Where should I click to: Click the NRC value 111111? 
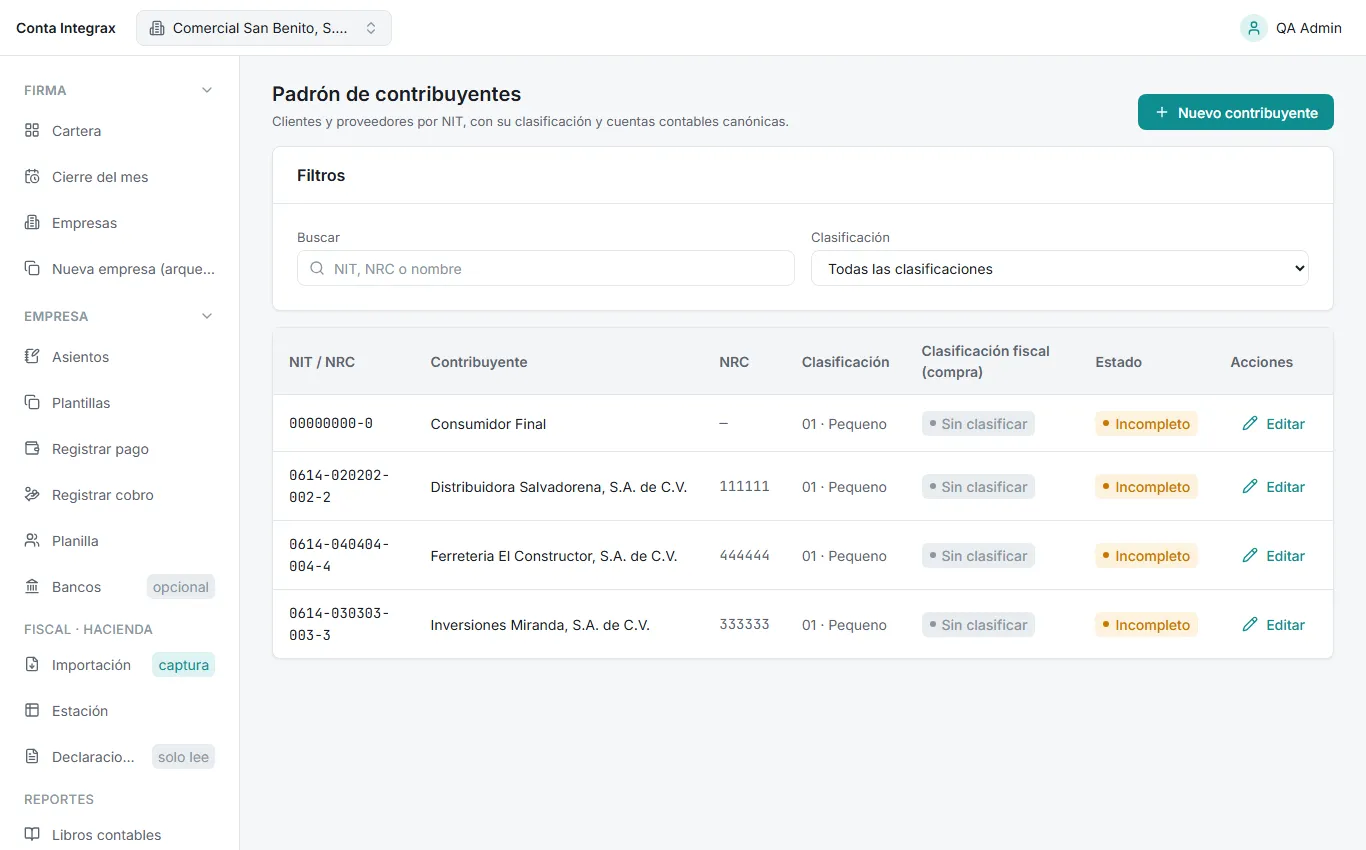(x=745, y=486)
